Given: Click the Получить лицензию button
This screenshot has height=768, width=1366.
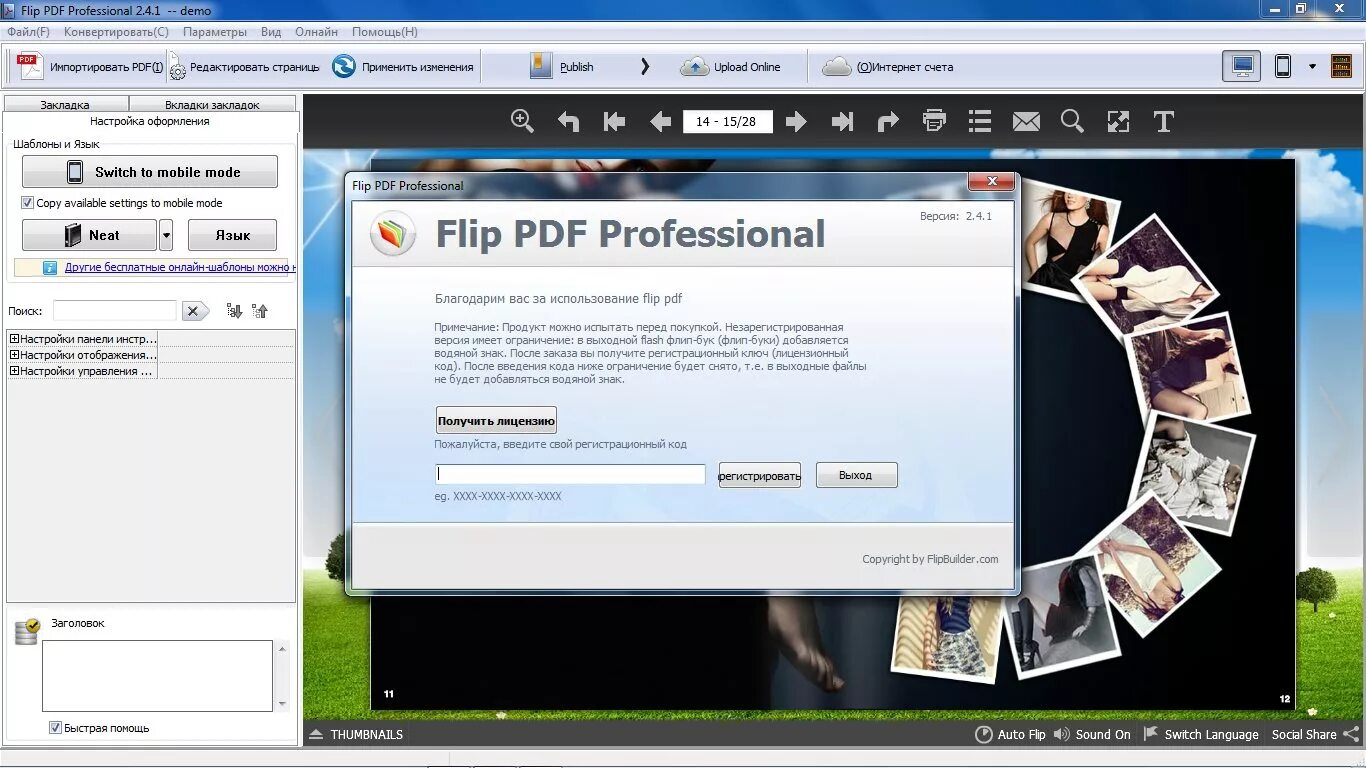Looking at the screenshot, I should point(496,420).
